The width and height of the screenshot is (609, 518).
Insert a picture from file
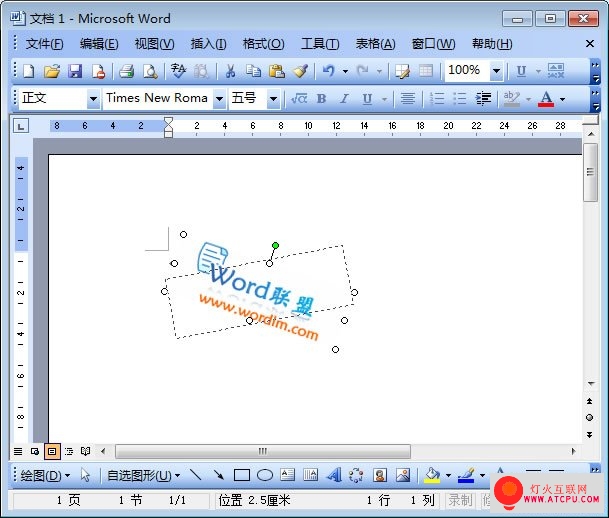coord(403,475)
